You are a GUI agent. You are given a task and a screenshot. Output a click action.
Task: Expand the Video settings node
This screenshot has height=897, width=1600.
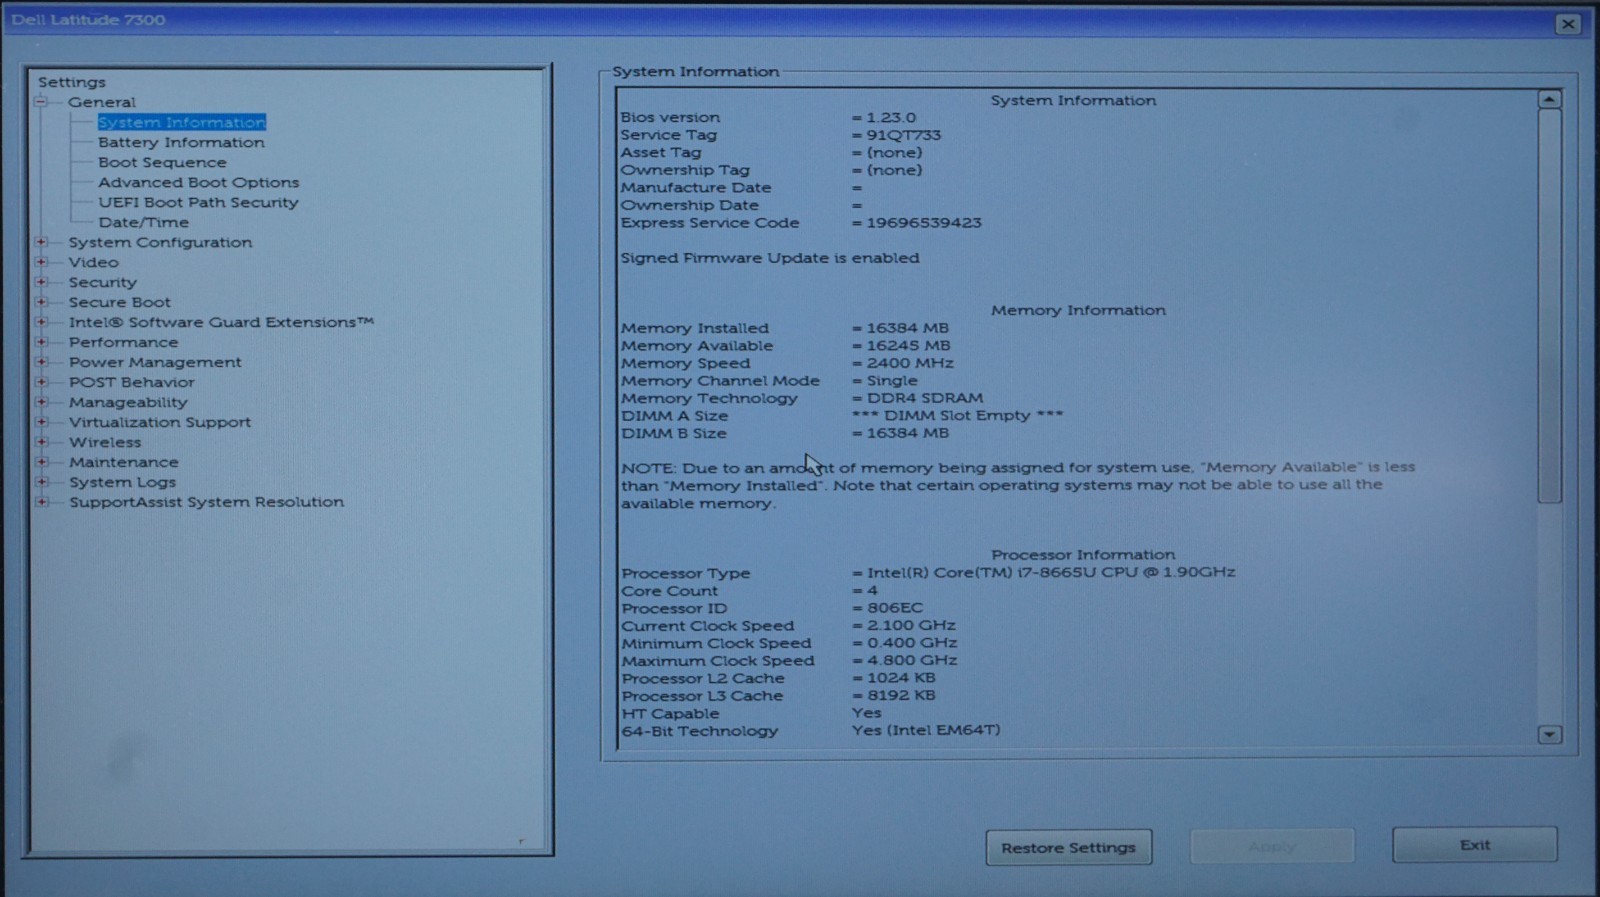click(41, 262)
